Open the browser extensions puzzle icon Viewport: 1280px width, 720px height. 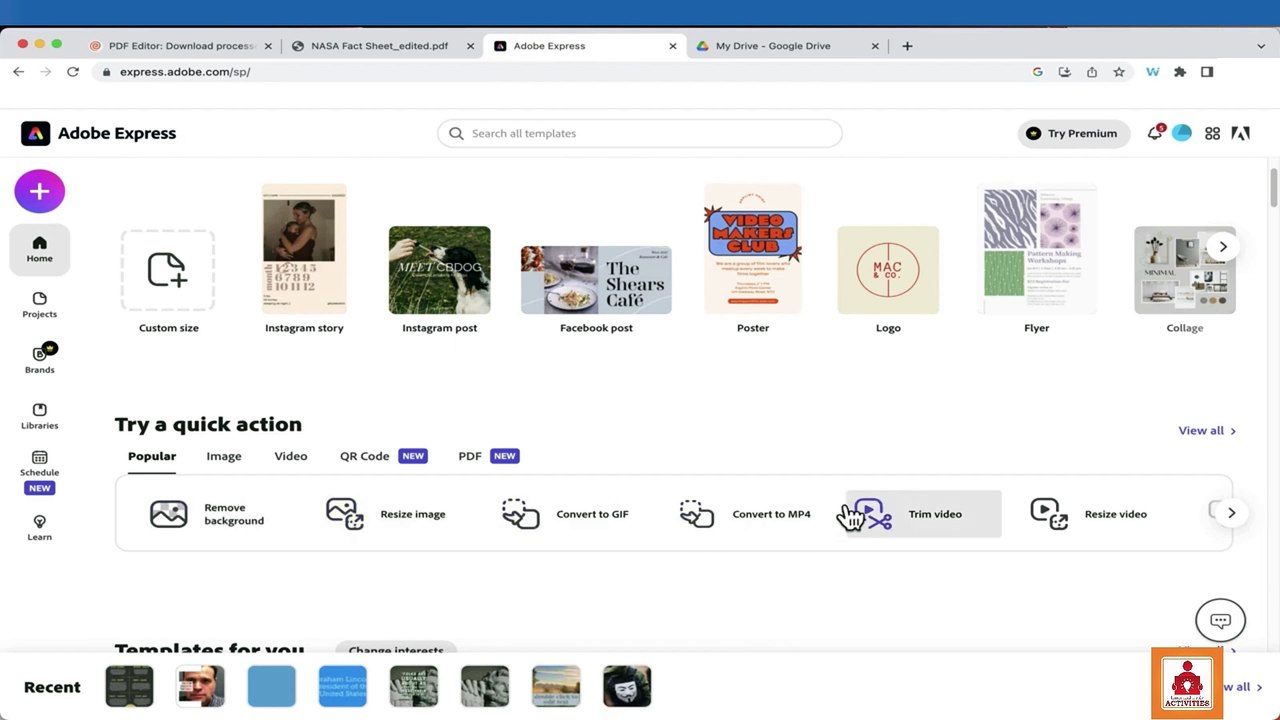(1180, 72)
